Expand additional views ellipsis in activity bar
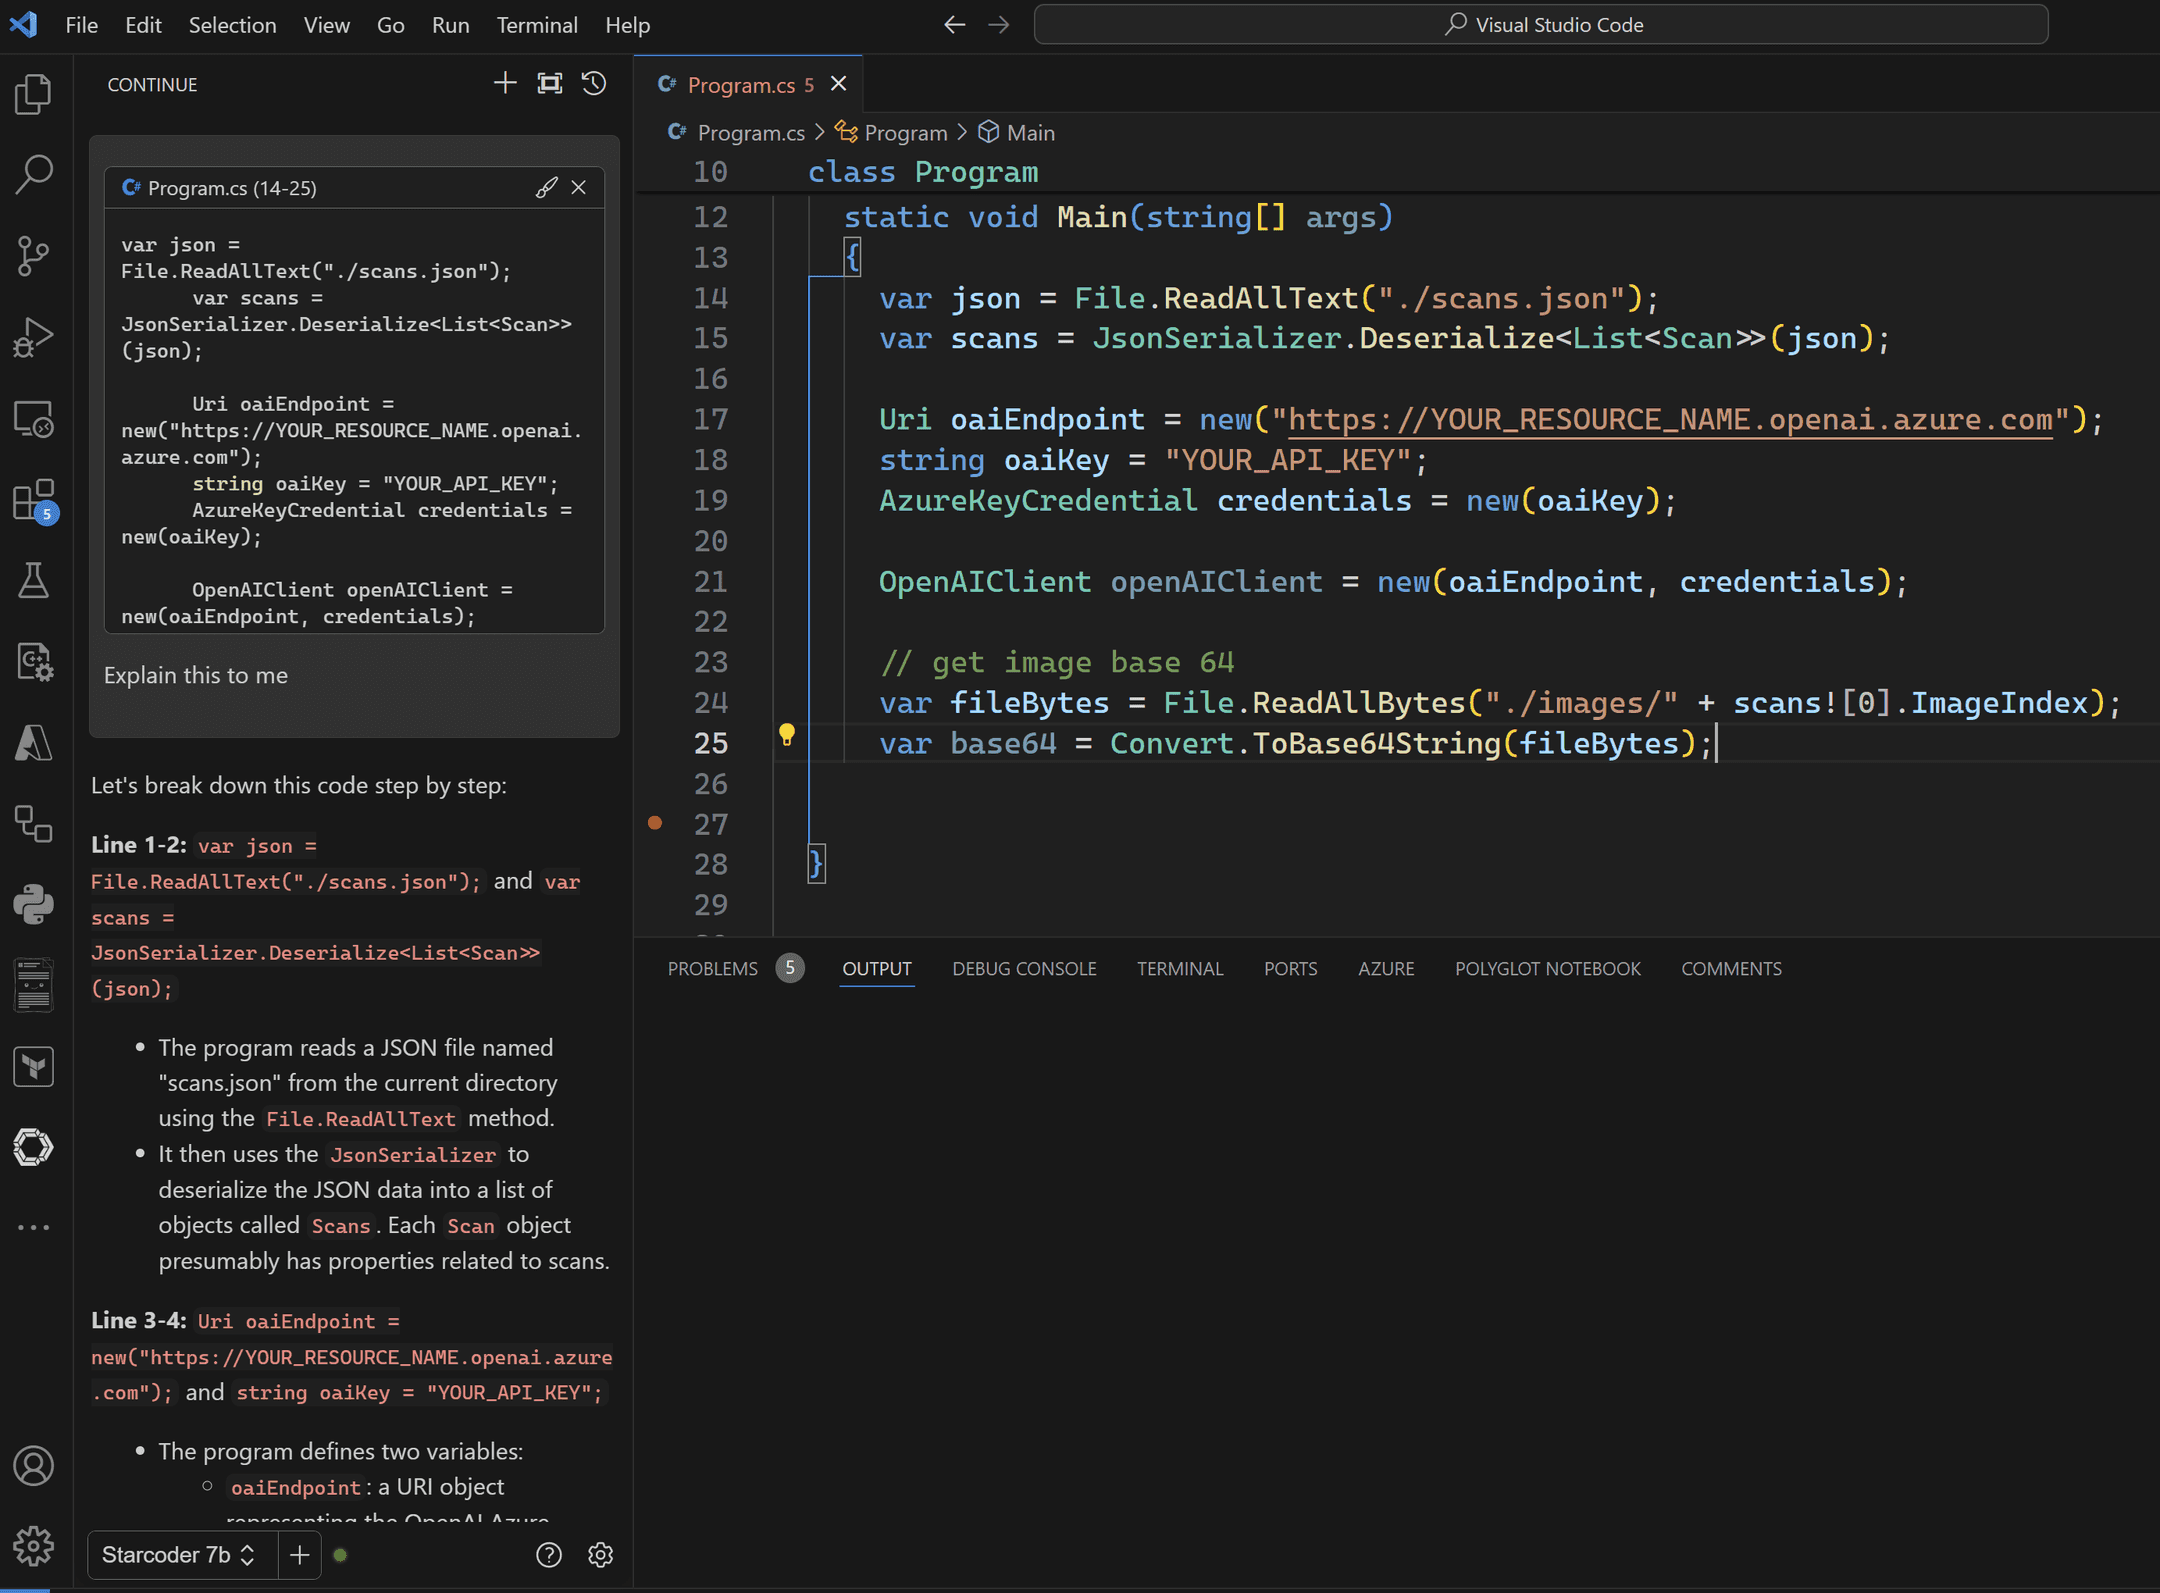Viewport: 2160px width, 1593px height. pyautogui.click(x=33, y=1227)
